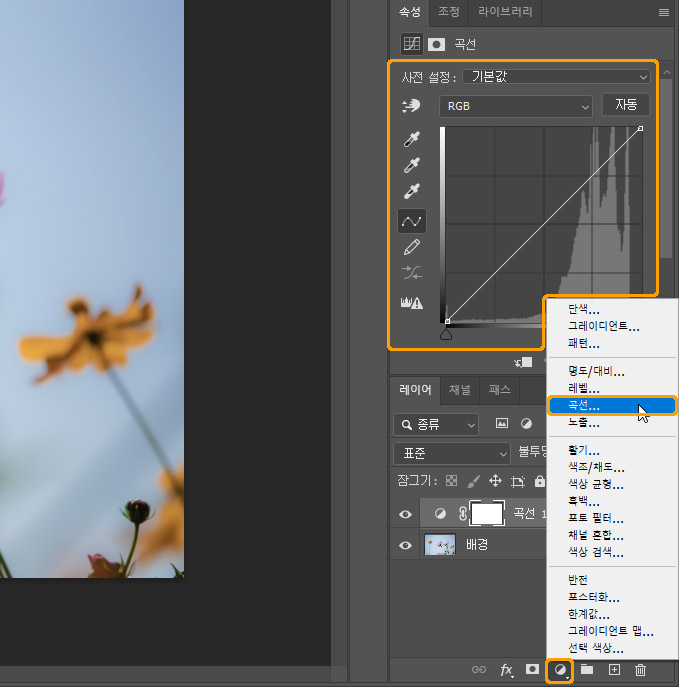The height and width of the screenshot is (687, 679).
Task: Click the curve's top-right white endpoint
Action: pos(640,128)
